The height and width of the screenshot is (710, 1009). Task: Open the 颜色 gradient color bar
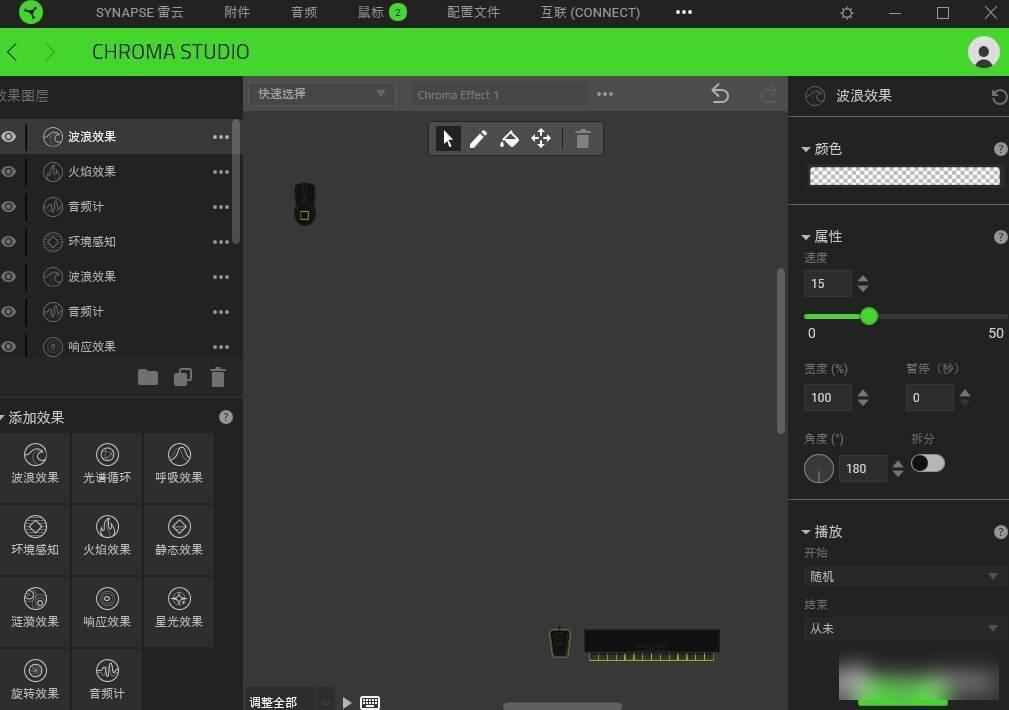[x=904, y=176]
